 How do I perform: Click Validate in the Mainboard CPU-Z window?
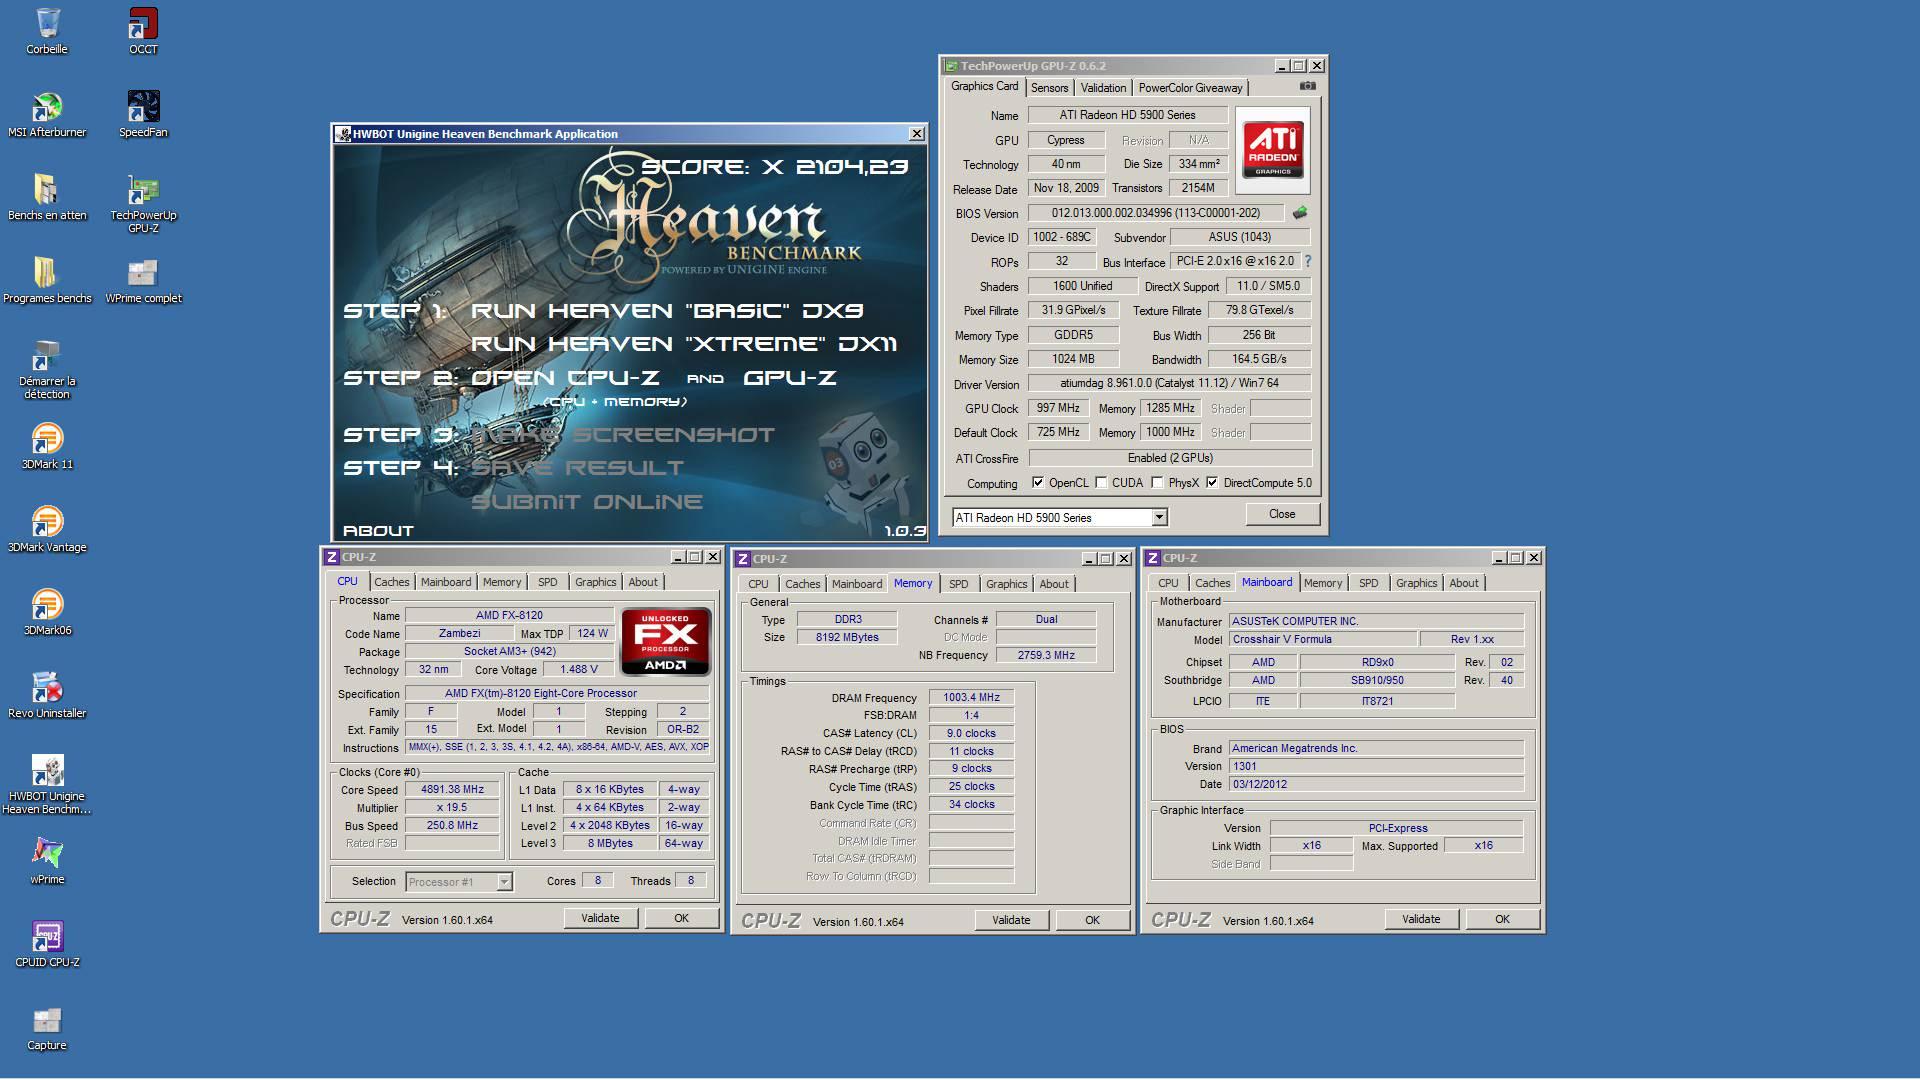click(x=1421, y=919)
